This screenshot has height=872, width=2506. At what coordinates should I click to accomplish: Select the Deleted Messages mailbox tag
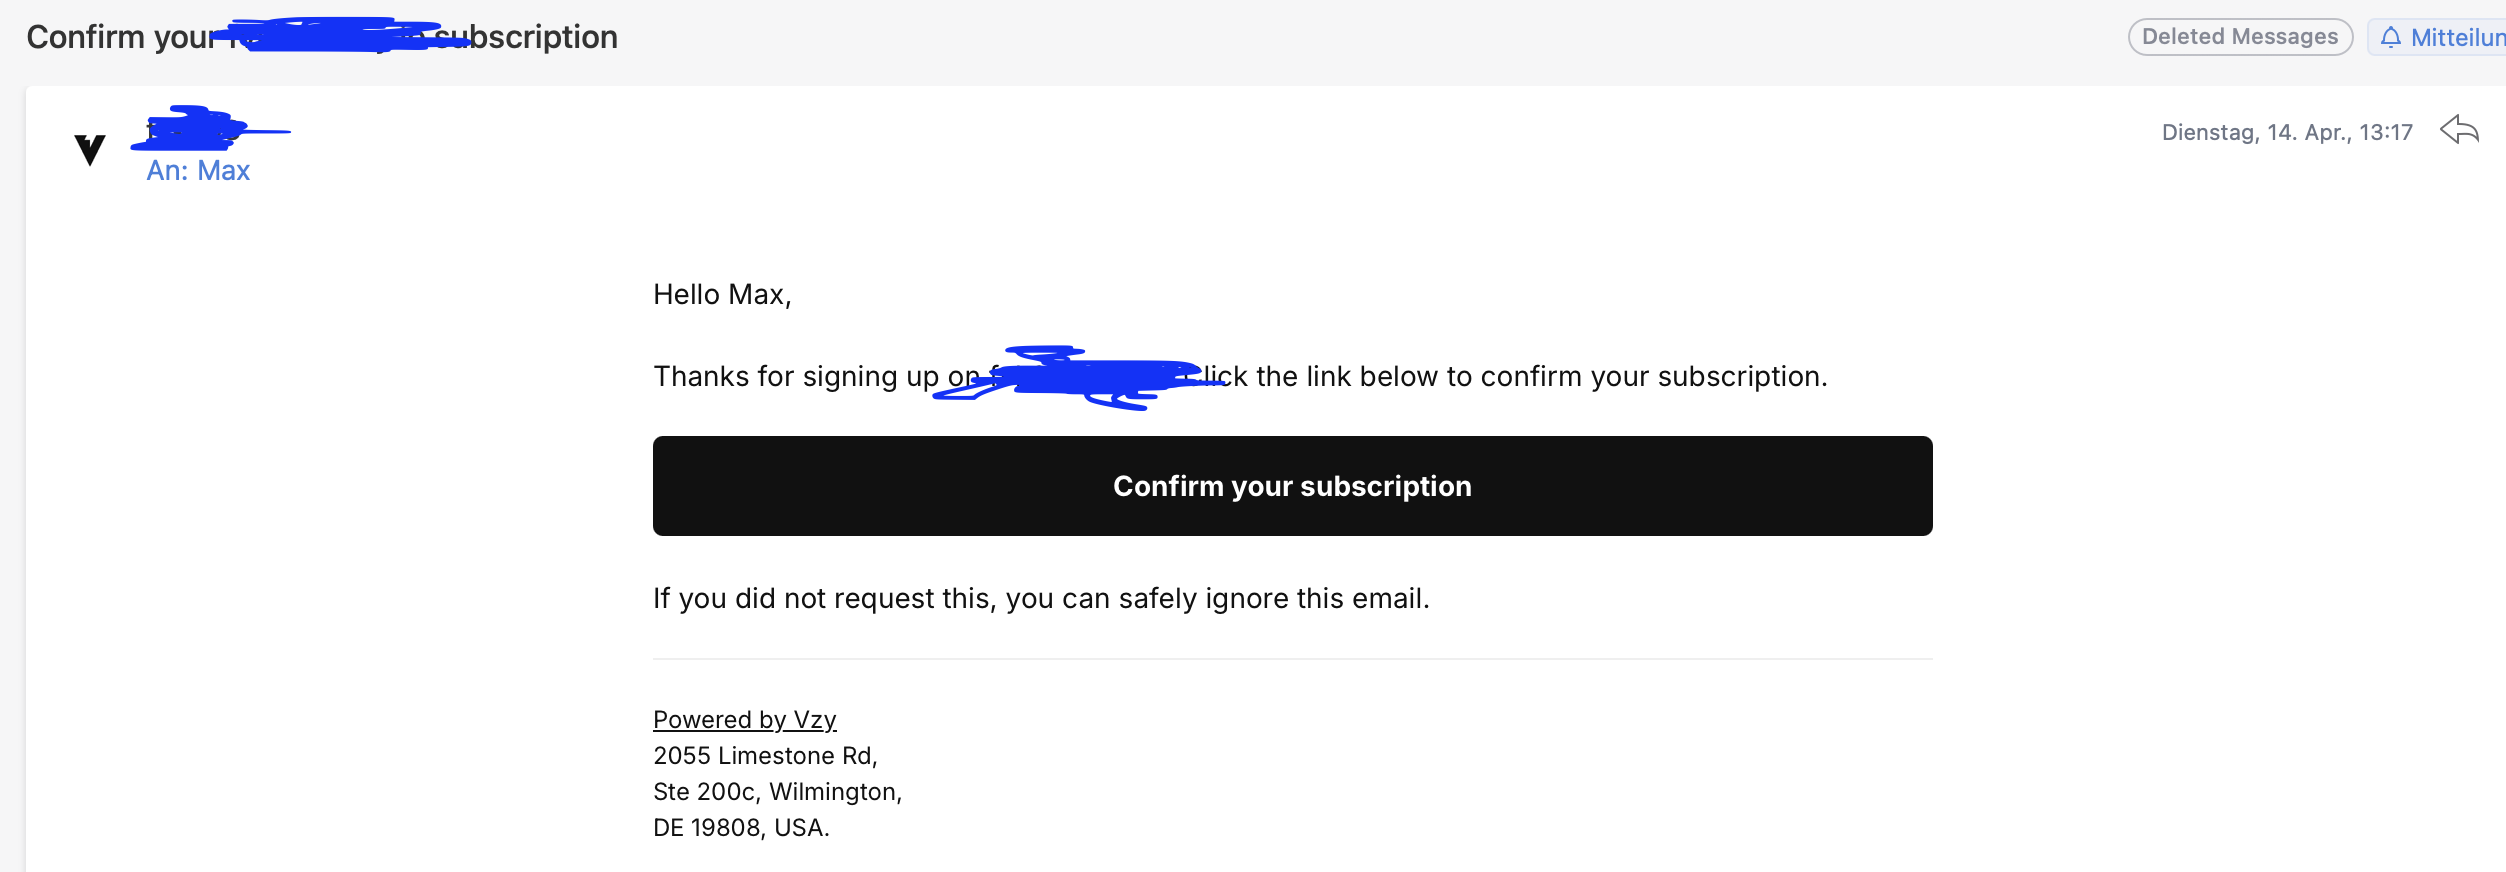(2239, 37)
